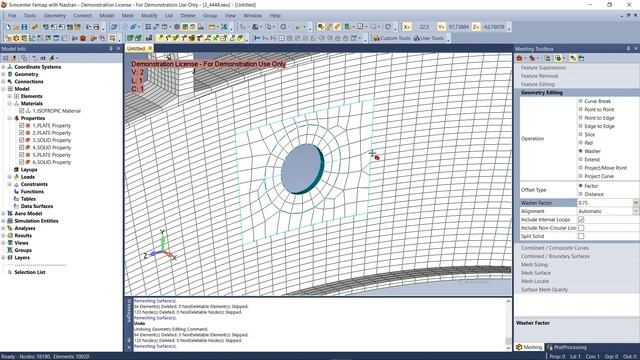Expand the Elements tree node
This screenshot has width=640, height=360.
[10, 96]
